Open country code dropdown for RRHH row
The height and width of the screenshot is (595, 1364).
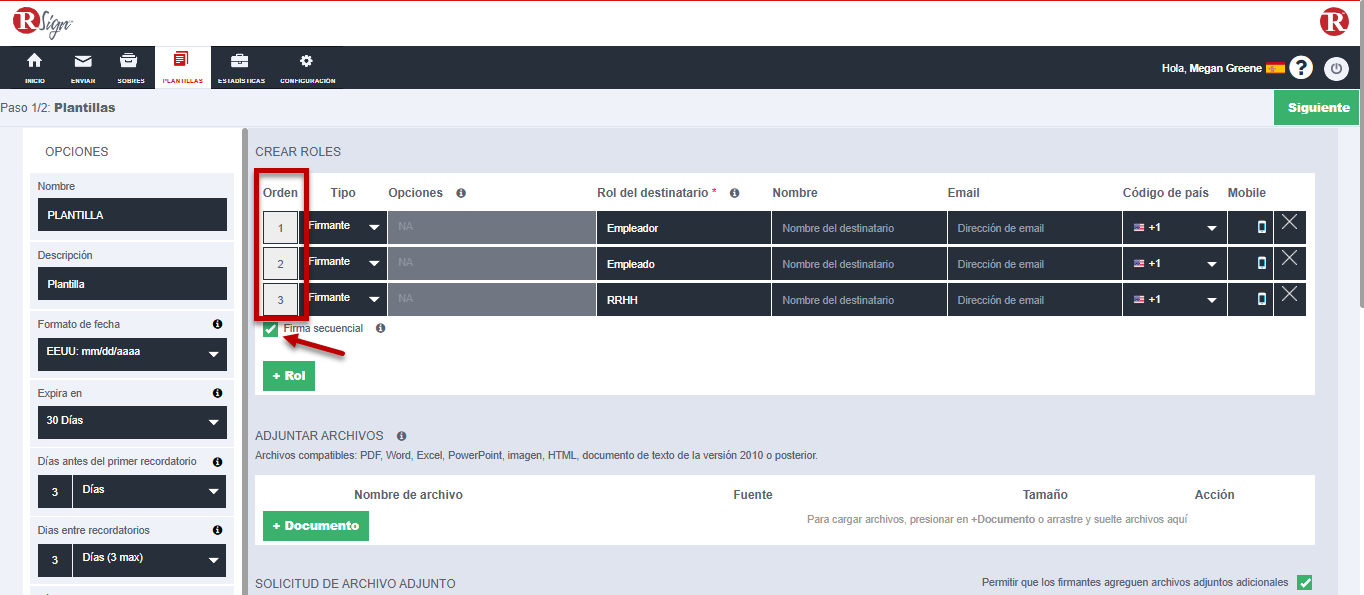coord(1174,299)
